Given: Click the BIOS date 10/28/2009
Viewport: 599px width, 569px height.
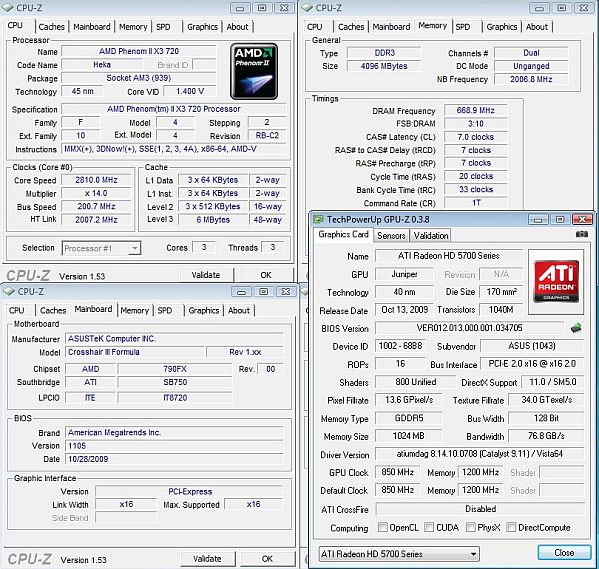Looking at the screenshot, I should pyautogui.click(x=174, y=459).
